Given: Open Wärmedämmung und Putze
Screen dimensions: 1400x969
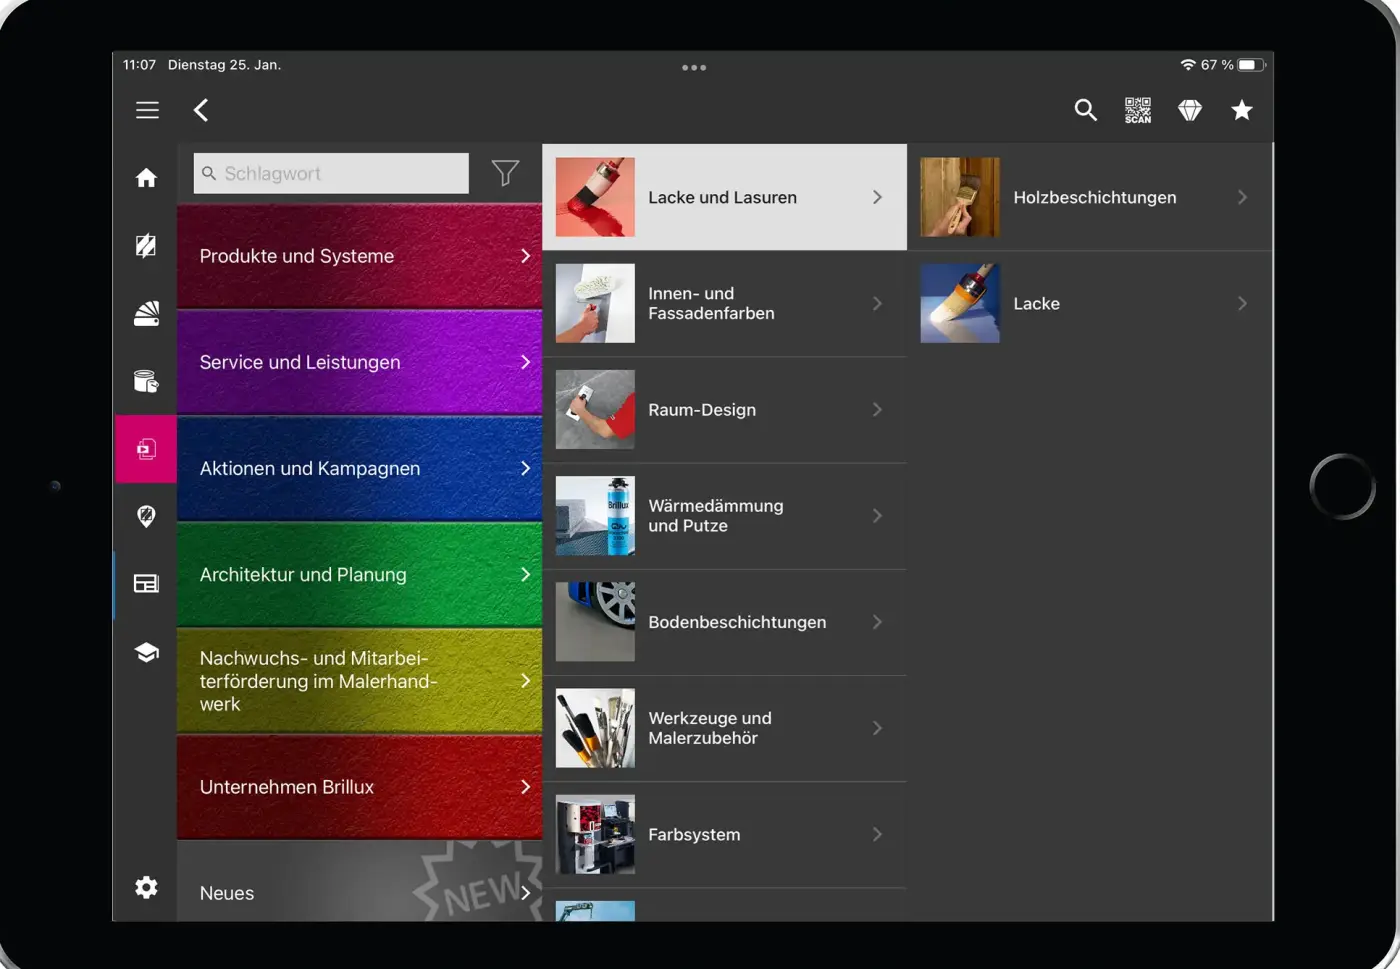Looking at the screenshot, I should coord(724,516).
